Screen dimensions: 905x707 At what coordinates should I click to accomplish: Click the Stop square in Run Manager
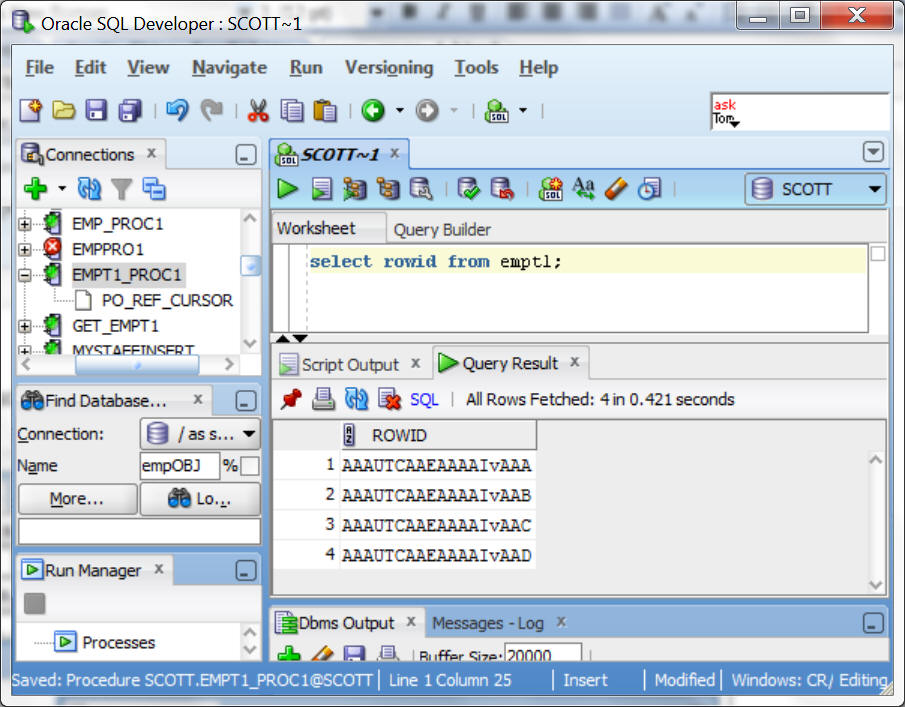35,604
